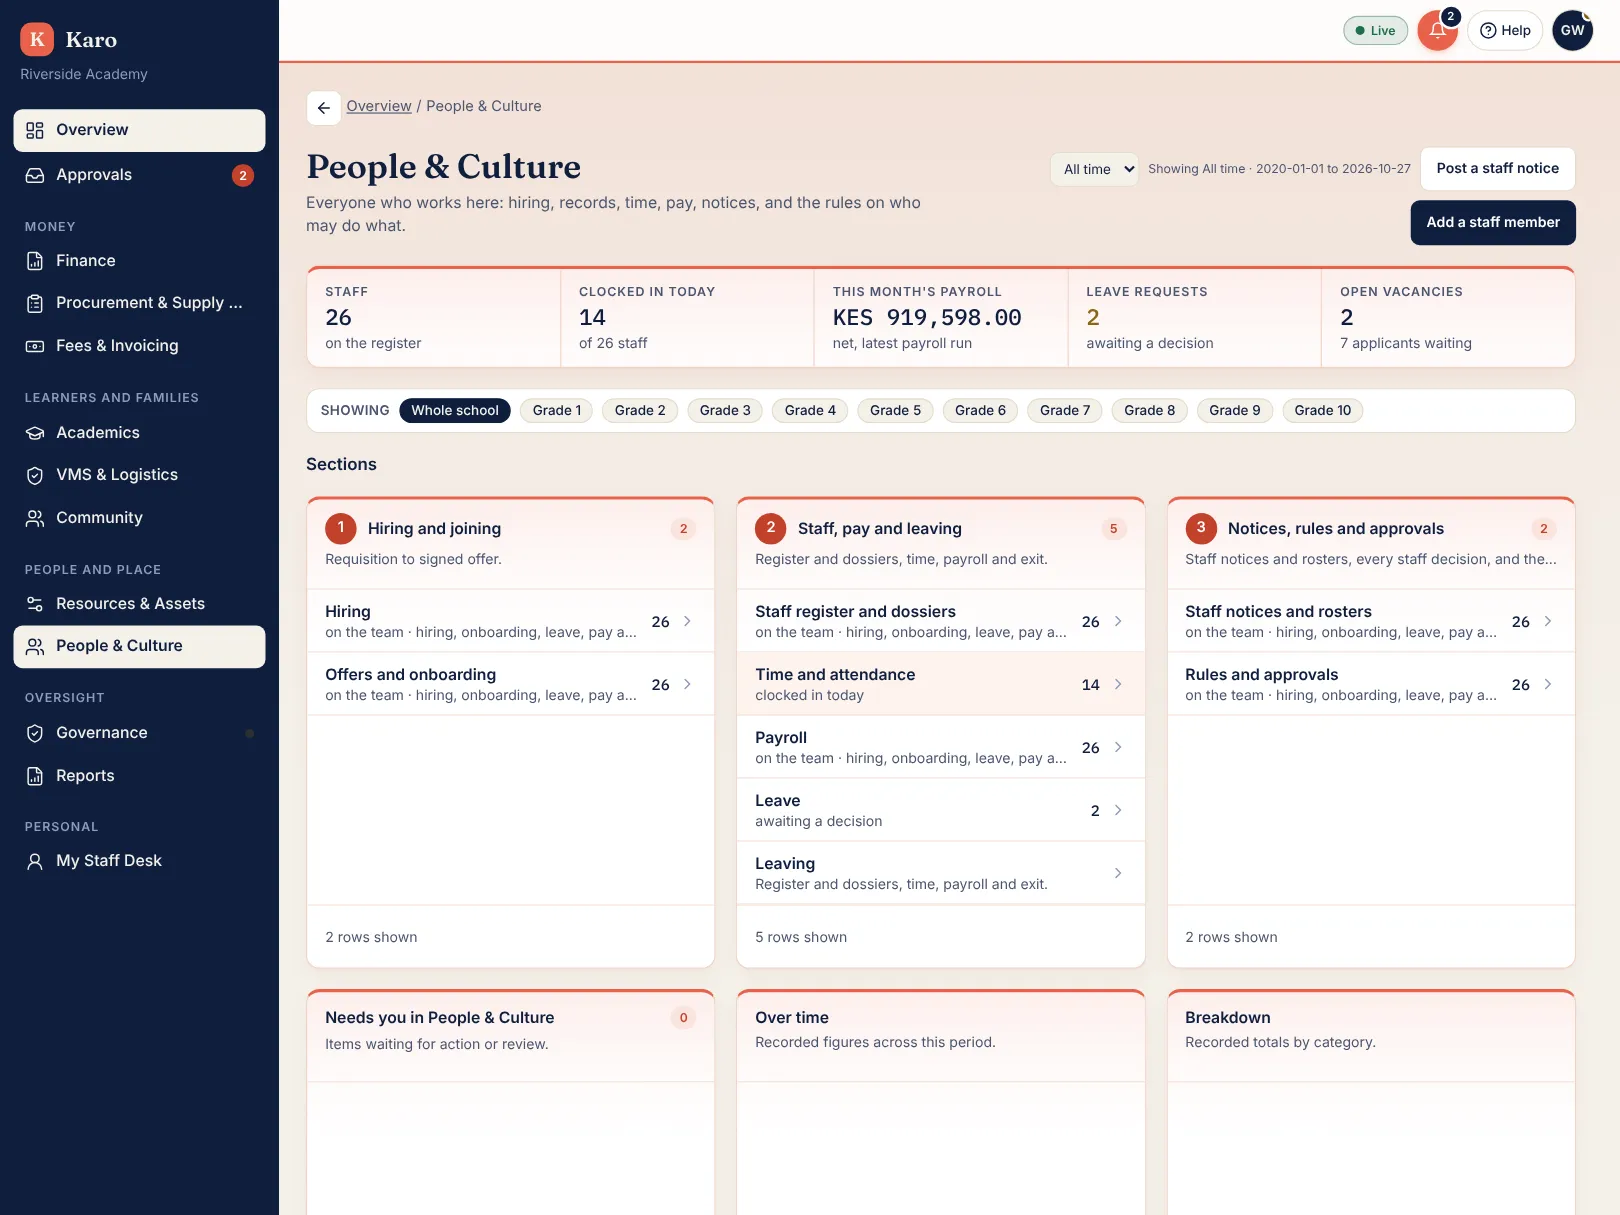Click the Procurement clipboard icon
The height and width of the screenshot is (1215, 1620).
click(x=35, y=303)
